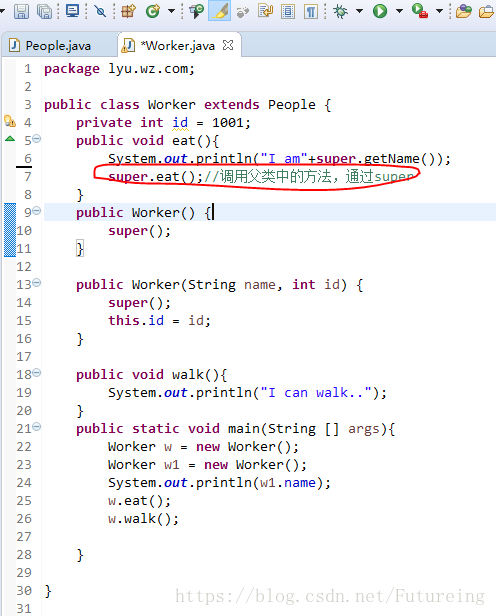This screenshot has height=616, width=496.
Task: Click line number 1 in the gutter
Action: pos(27,69)
